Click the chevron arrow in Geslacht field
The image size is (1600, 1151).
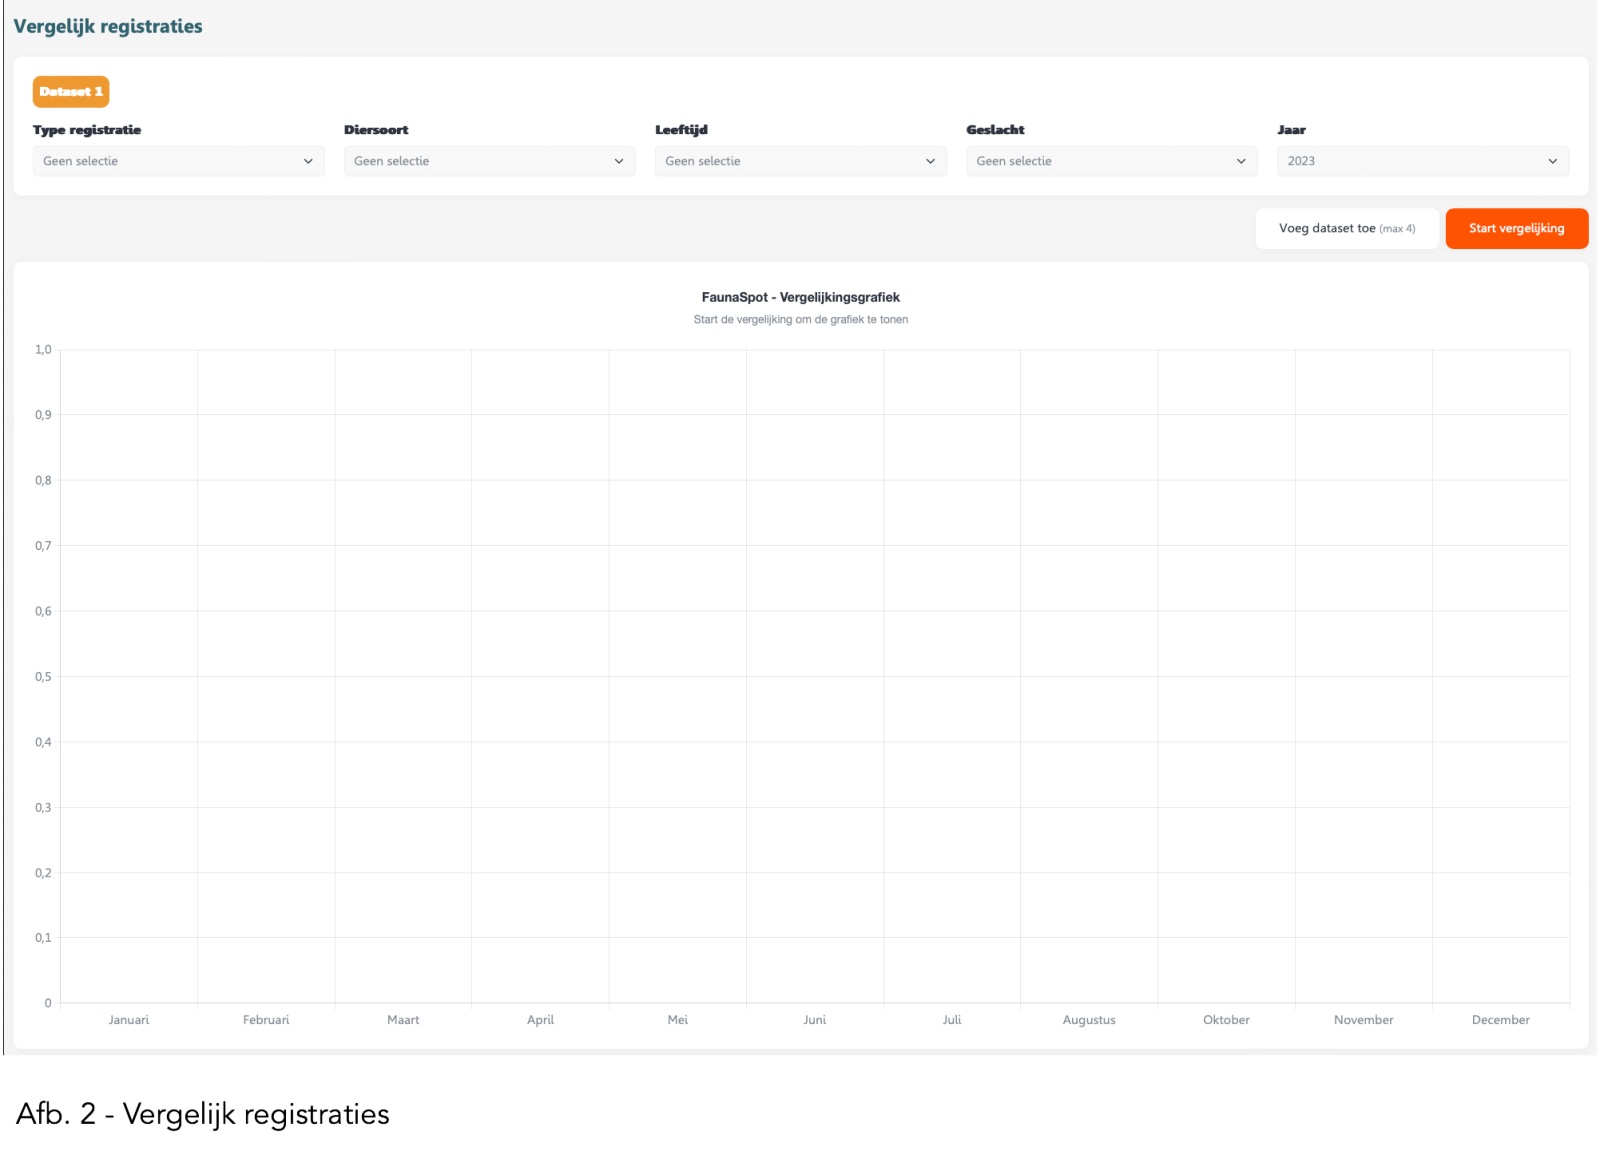(x=1241, y=161)
